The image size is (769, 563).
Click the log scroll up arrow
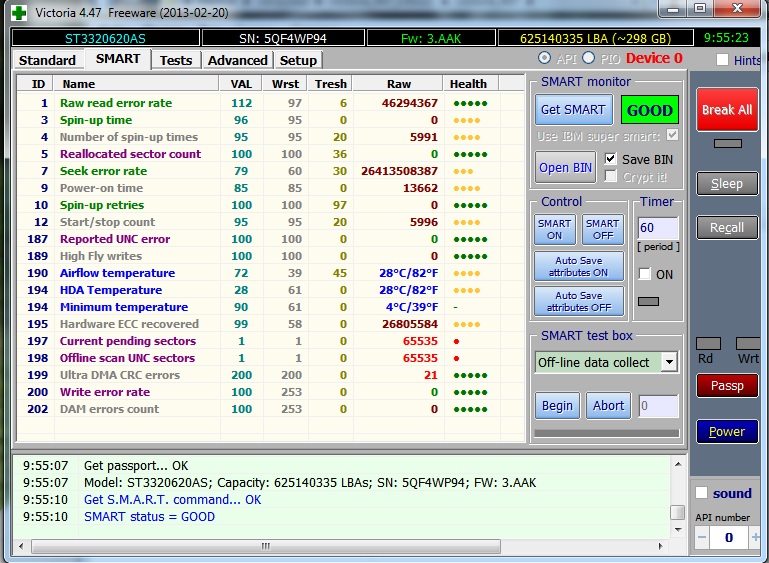[678, 464]
